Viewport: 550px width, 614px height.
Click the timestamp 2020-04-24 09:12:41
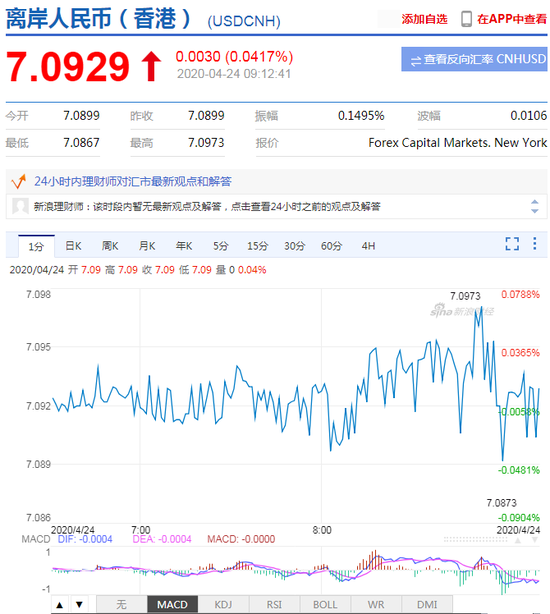coord(234,74)
